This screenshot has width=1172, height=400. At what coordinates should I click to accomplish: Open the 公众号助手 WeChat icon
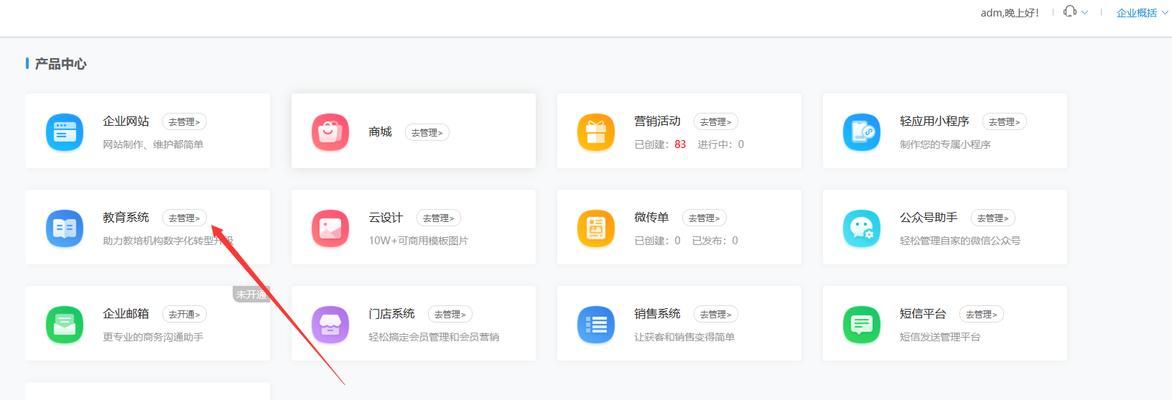[x=862, y=228]
